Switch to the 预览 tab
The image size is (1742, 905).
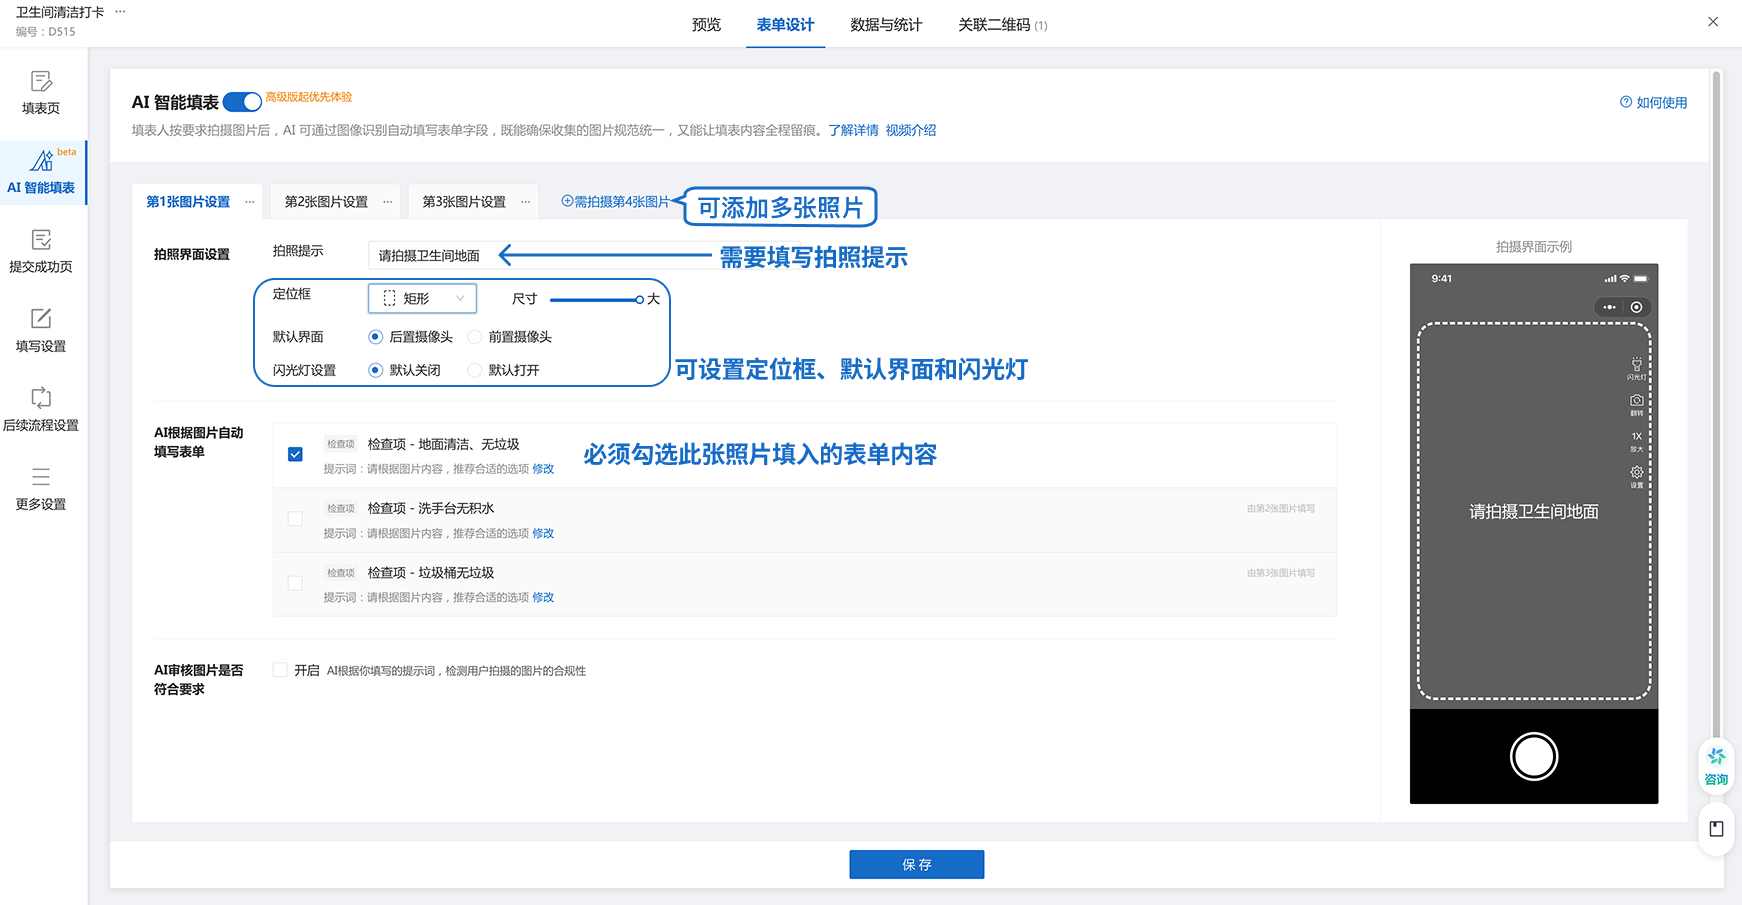point(706,24)
